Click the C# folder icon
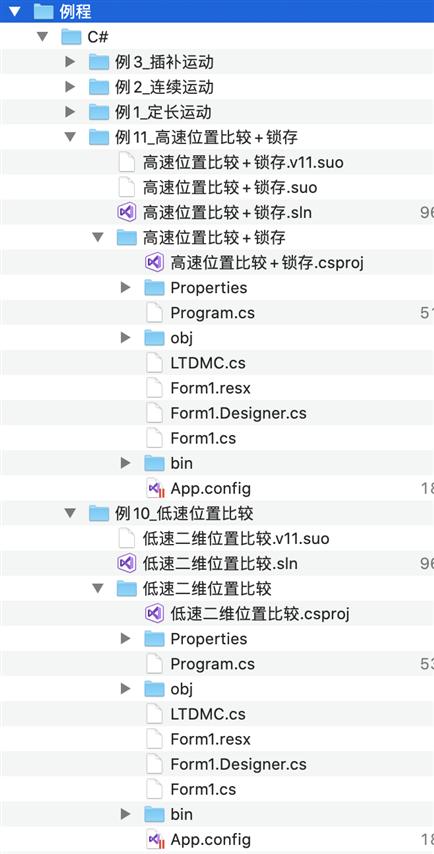This screenshot has height=854, width=434. coord(71,37)
